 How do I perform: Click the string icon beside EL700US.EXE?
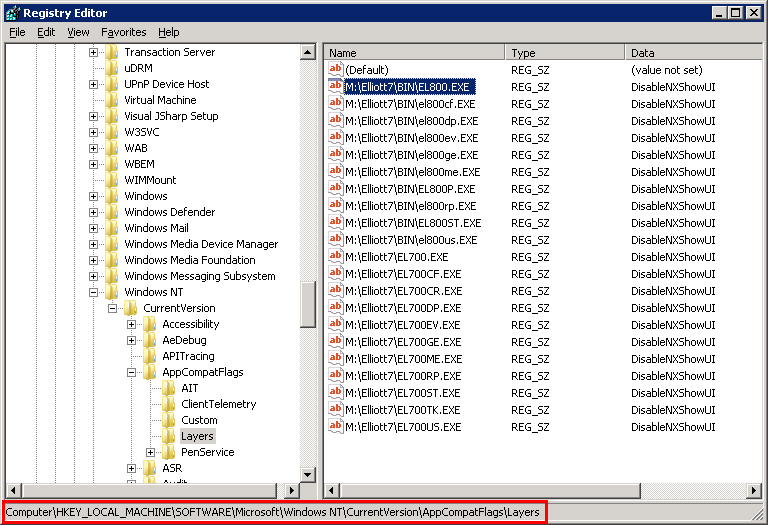pyautogui.click(x=336, y=427)
